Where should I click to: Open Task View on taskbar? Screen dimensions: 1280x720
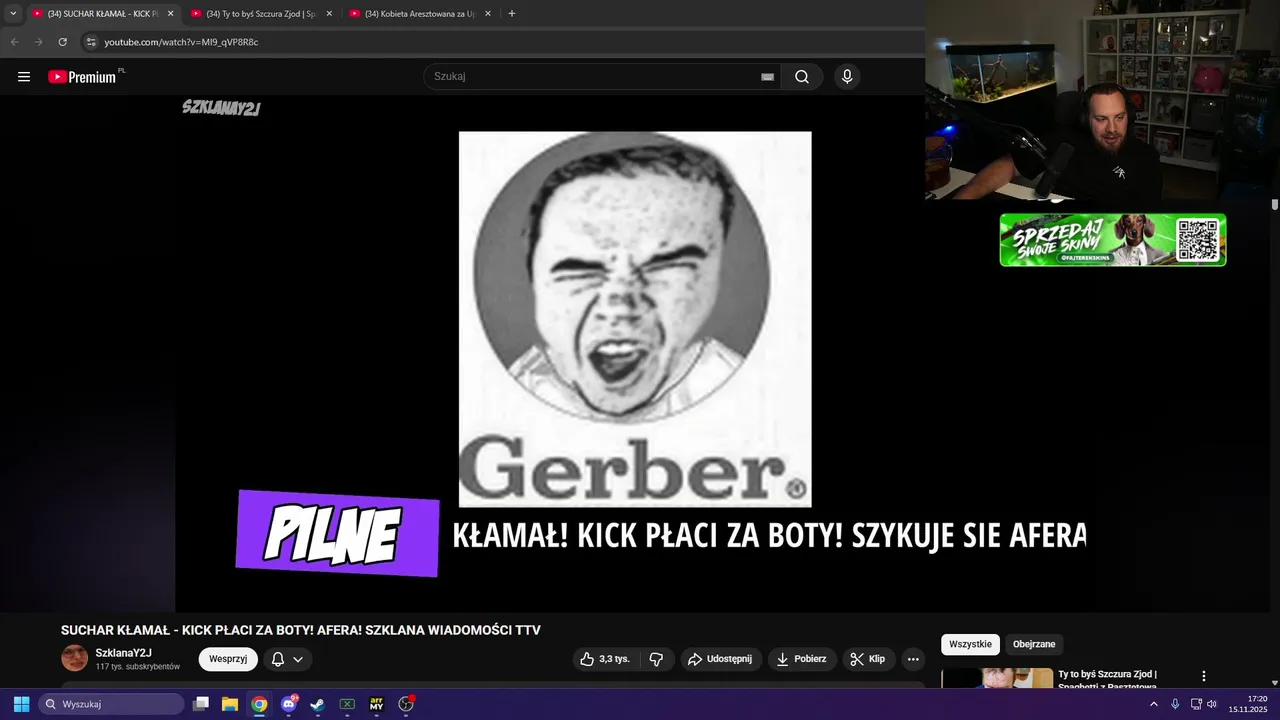point(200,704)
